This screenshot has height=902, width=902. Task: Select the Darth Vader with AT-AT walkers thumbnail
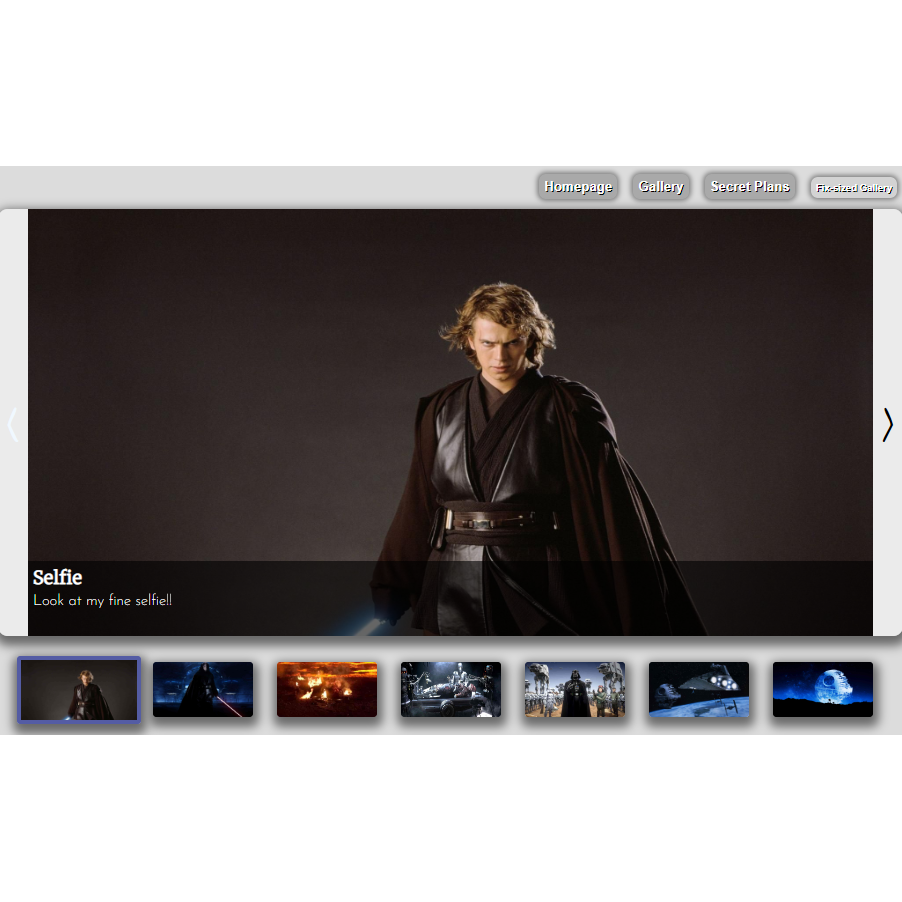575,689
